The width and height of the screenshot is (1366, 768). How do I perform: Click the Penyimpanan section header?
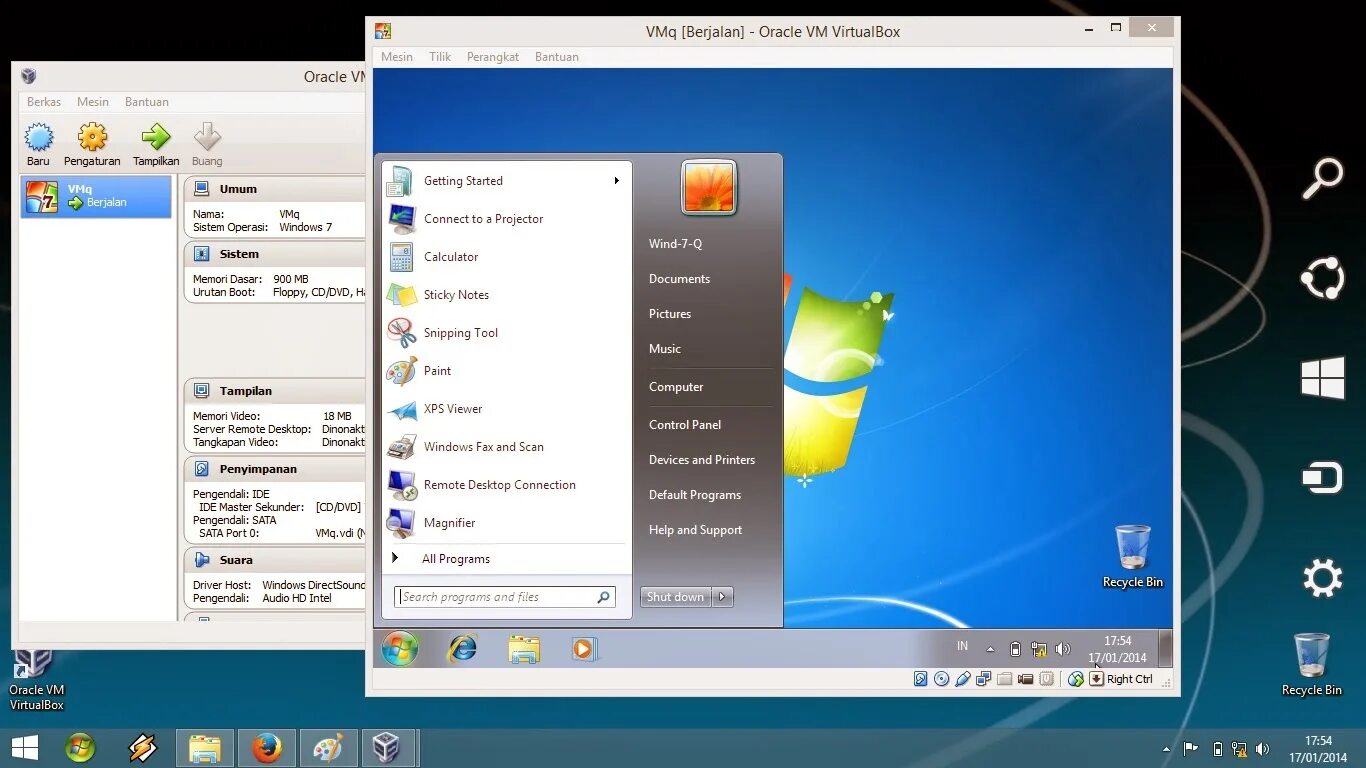point(275,469)
